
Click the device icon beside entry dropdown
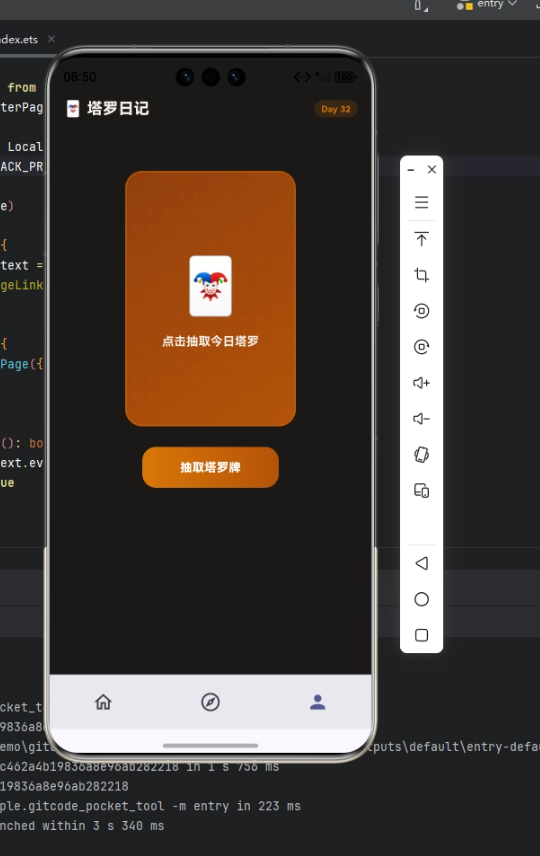[420, 5]
